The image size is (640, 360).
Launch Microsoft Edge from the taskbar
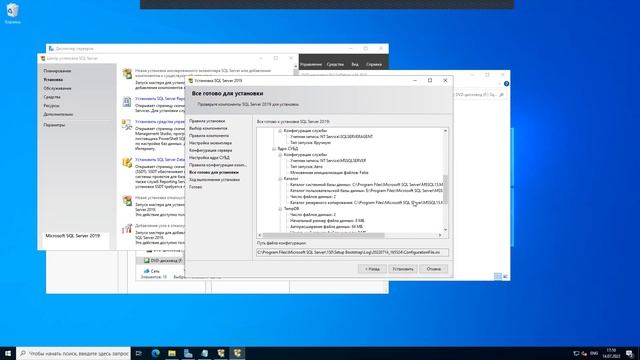(x=156, y=353)
